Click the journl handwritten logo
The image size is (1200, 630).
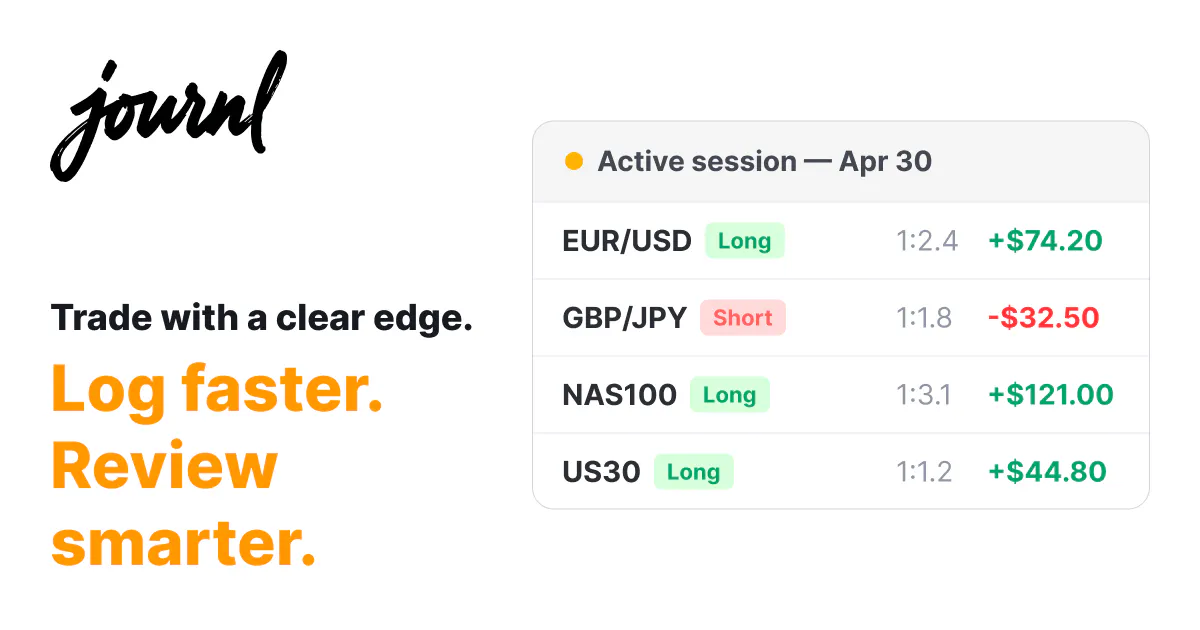(168, 116)
